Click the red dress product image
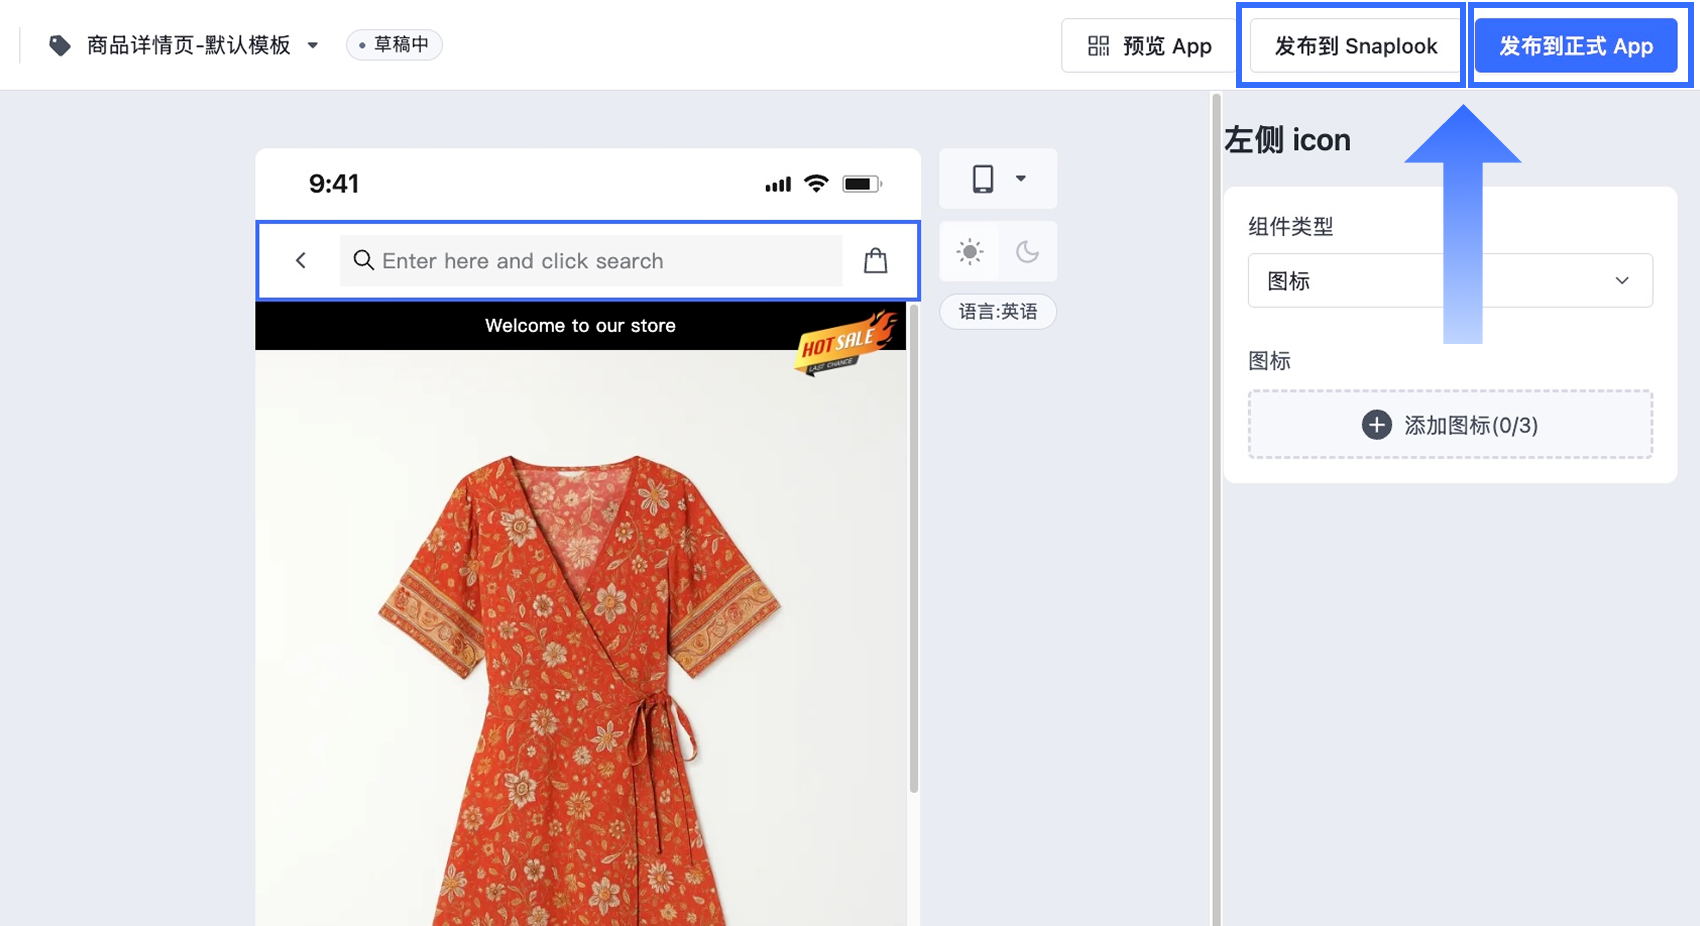 [580, 690]
